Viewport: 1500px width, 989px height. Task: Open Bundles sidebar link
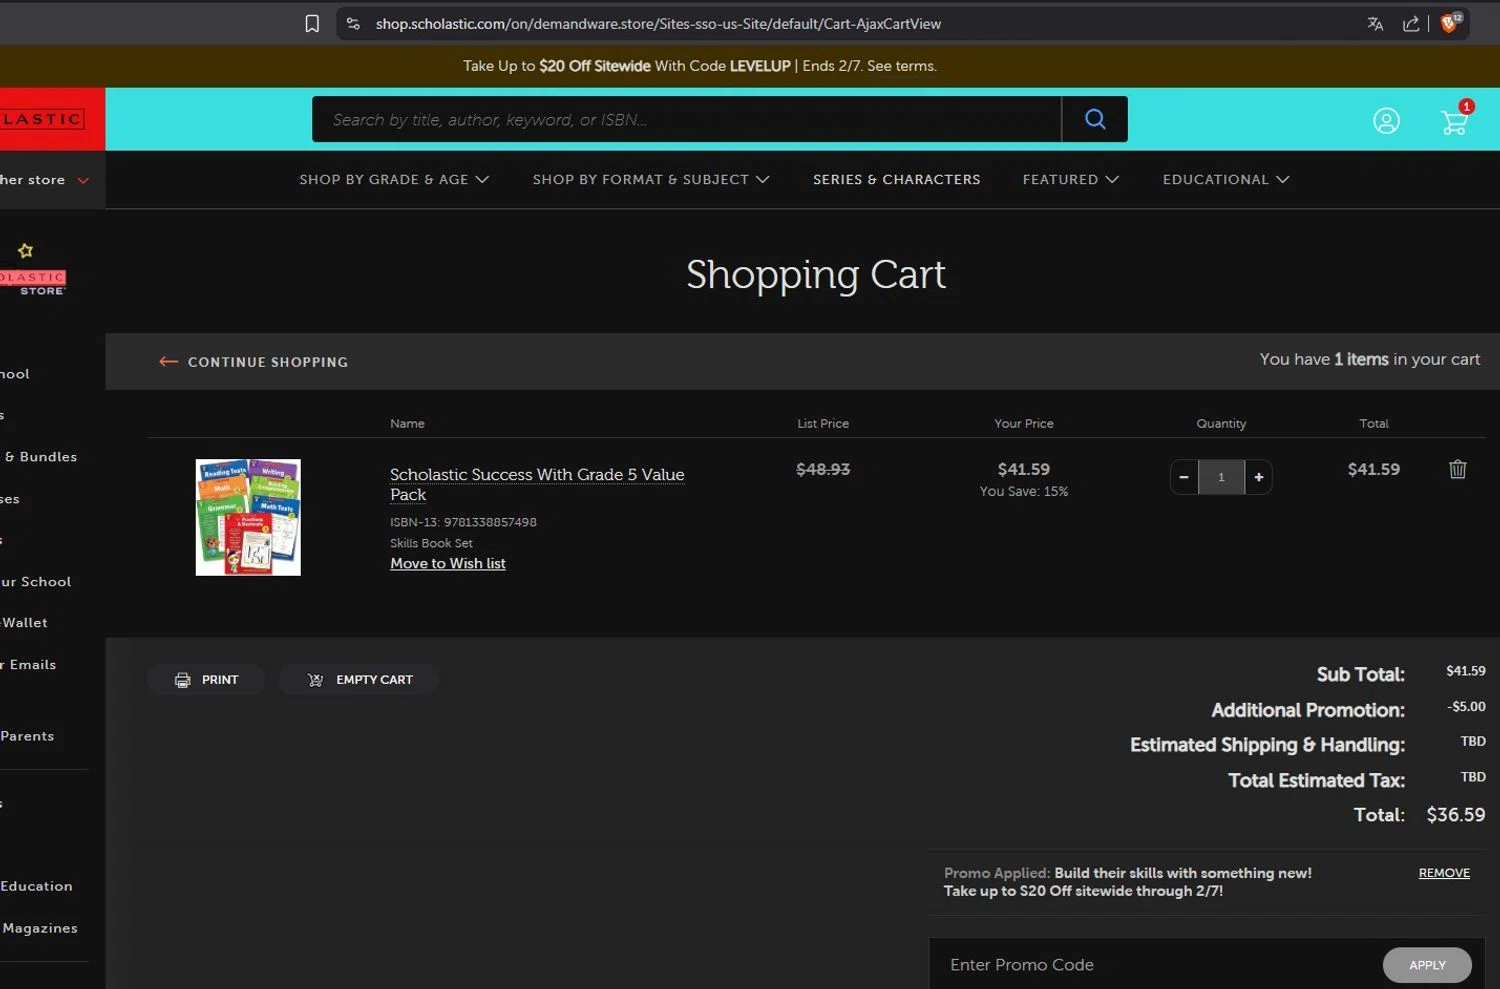(39, 457)
